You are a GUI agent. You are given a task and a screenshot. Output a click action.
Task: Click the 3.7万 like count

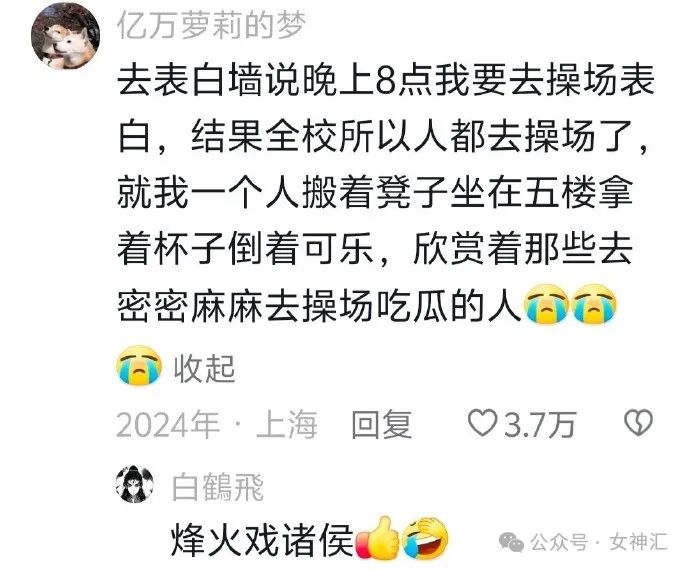(540, 425)
